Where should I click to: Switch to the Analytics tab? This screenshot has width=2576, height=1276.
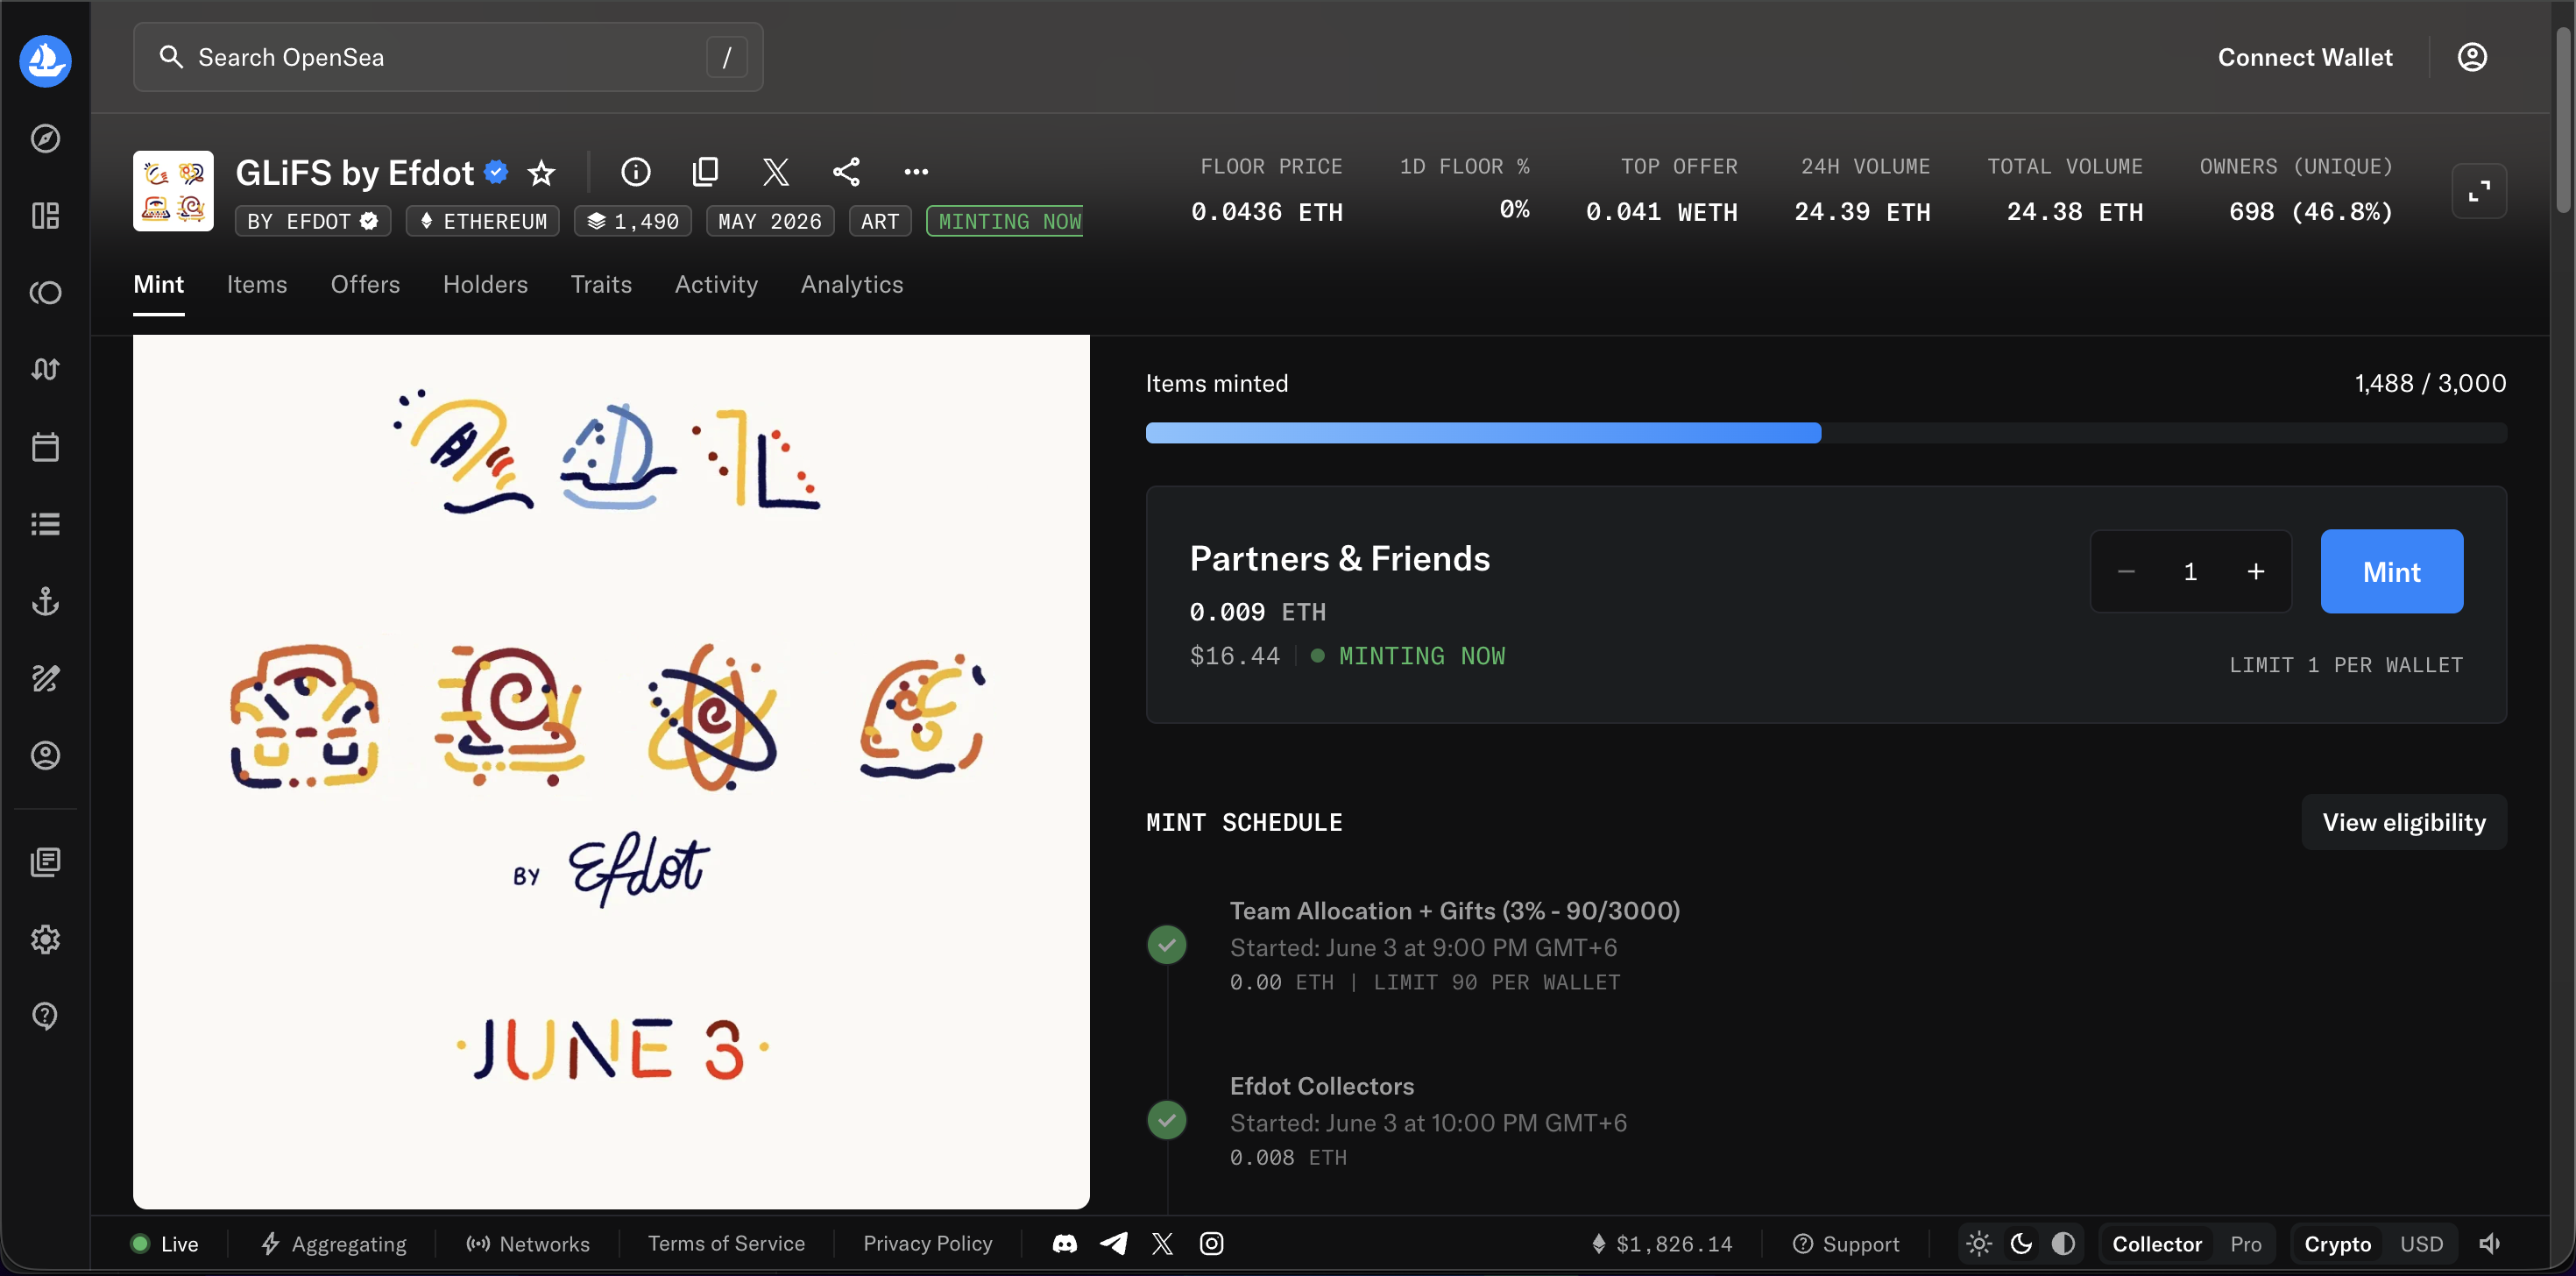pyautogui.click(x=852, y=284)
